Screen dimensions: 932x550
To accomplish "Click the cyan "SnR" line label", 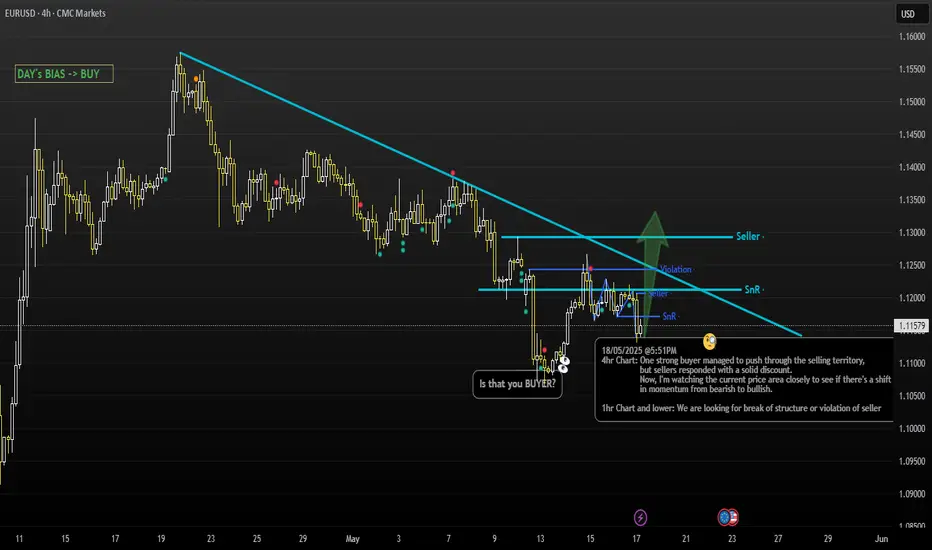I will (752, 290).
